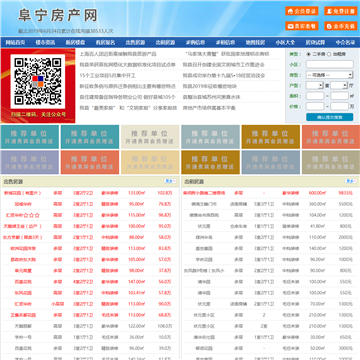
Task: Open the 厅 count dropdown under 户型
Action: tap(339, 85)
